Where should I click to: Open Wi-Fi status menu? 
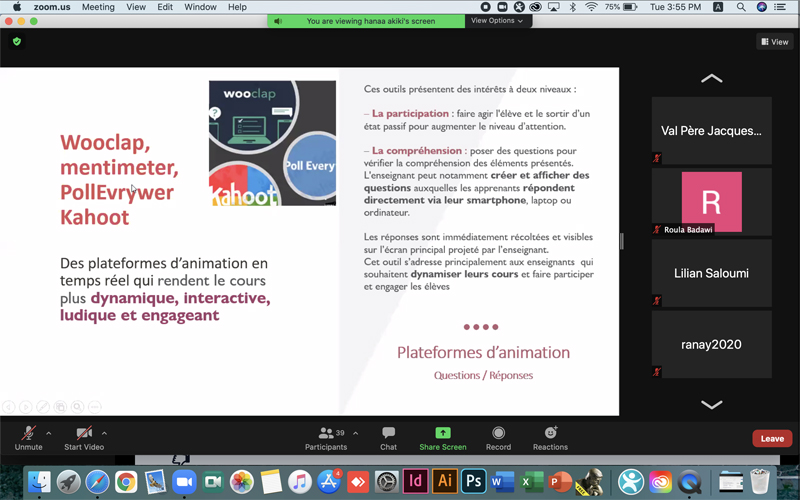pos(591,7)
